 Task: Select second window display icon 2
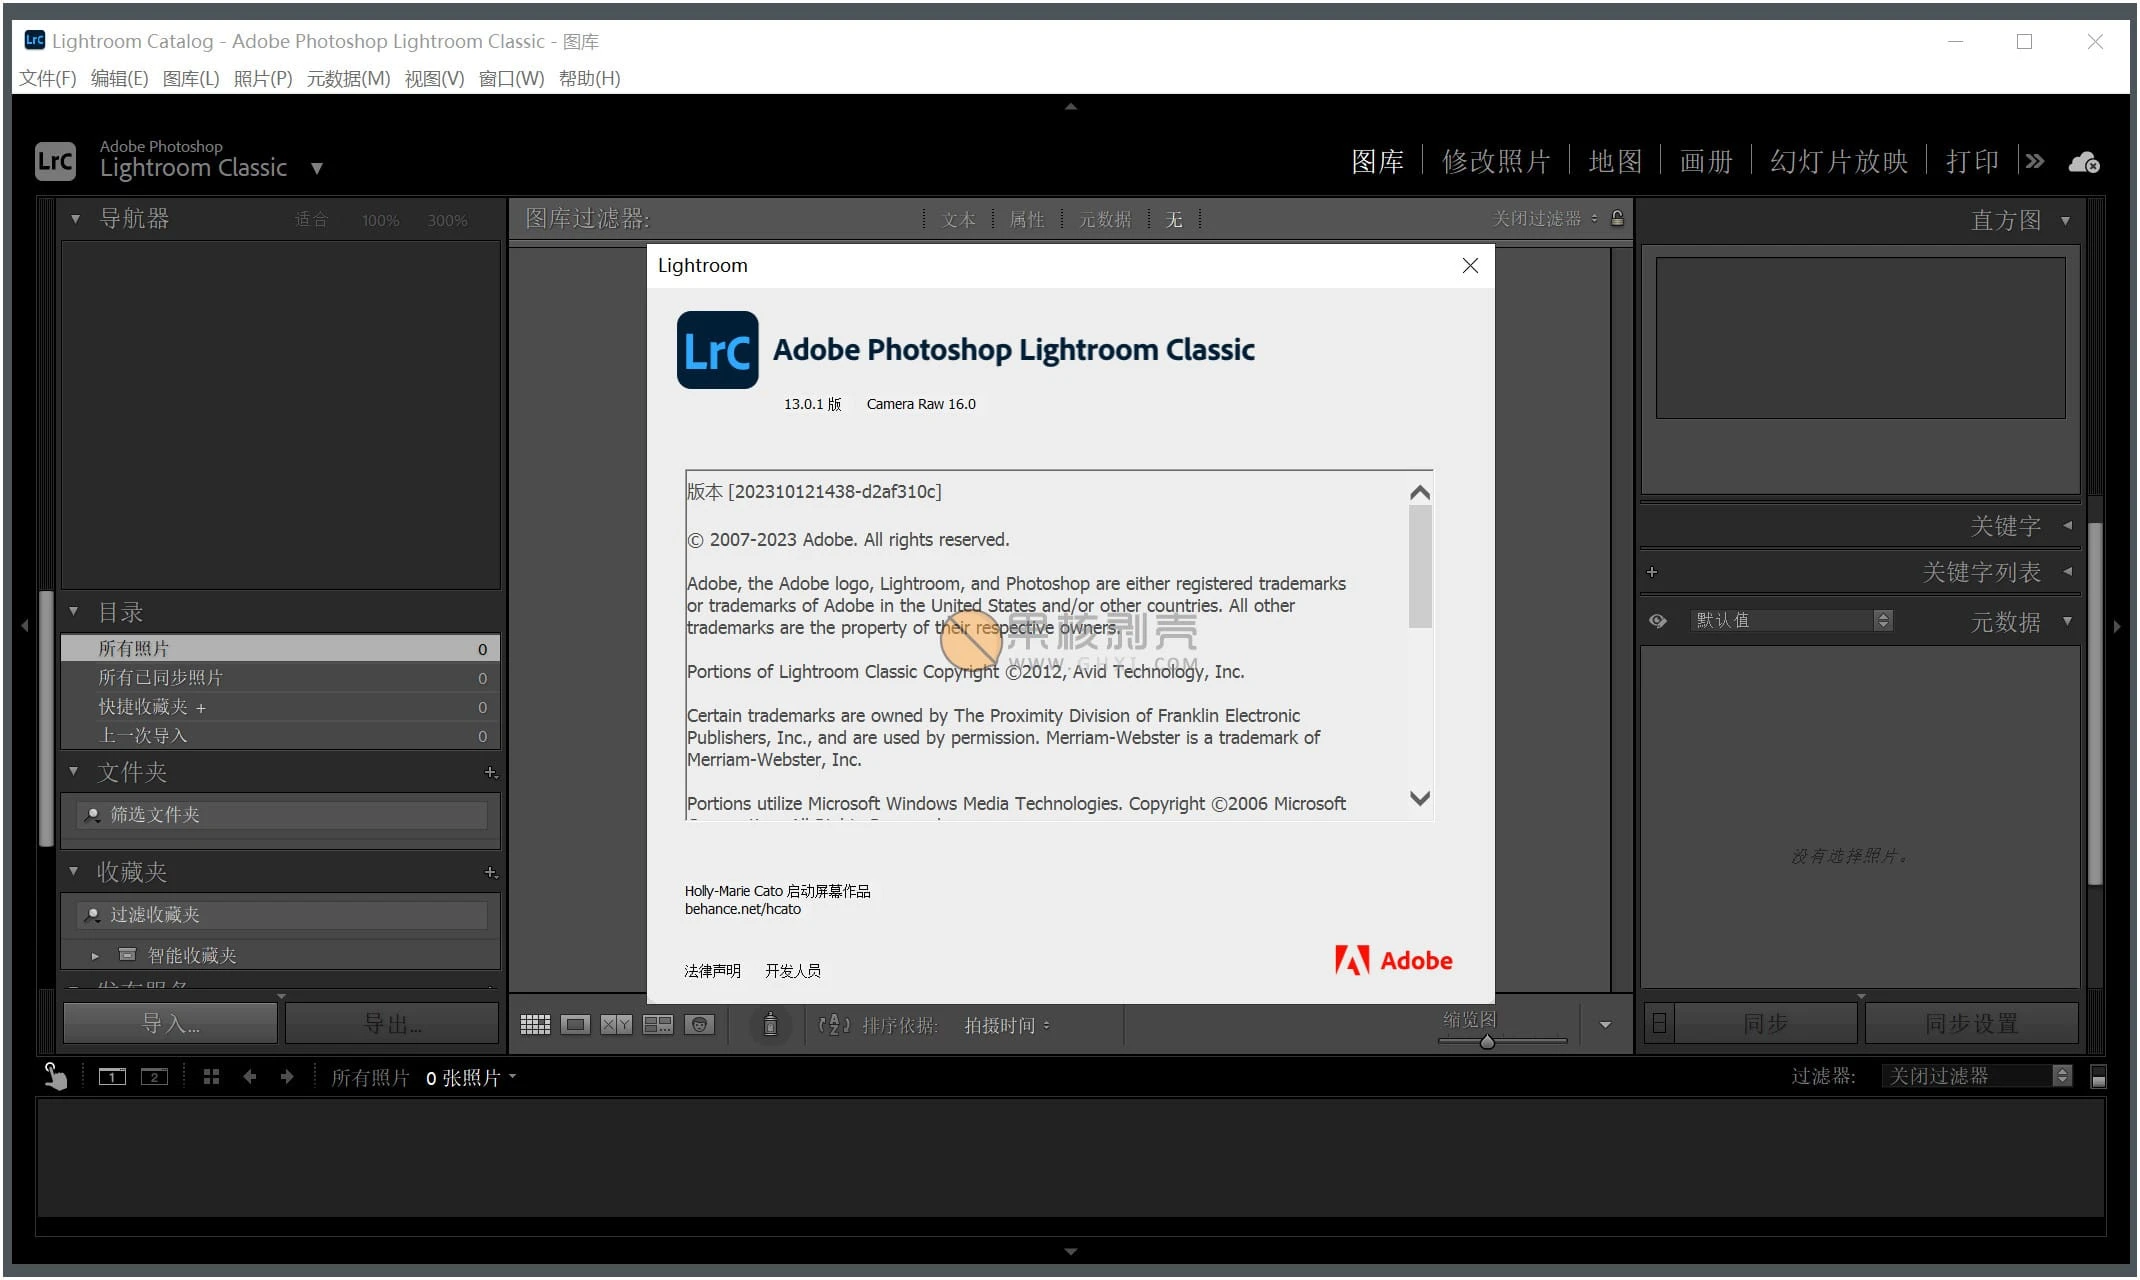point(154,1077)
